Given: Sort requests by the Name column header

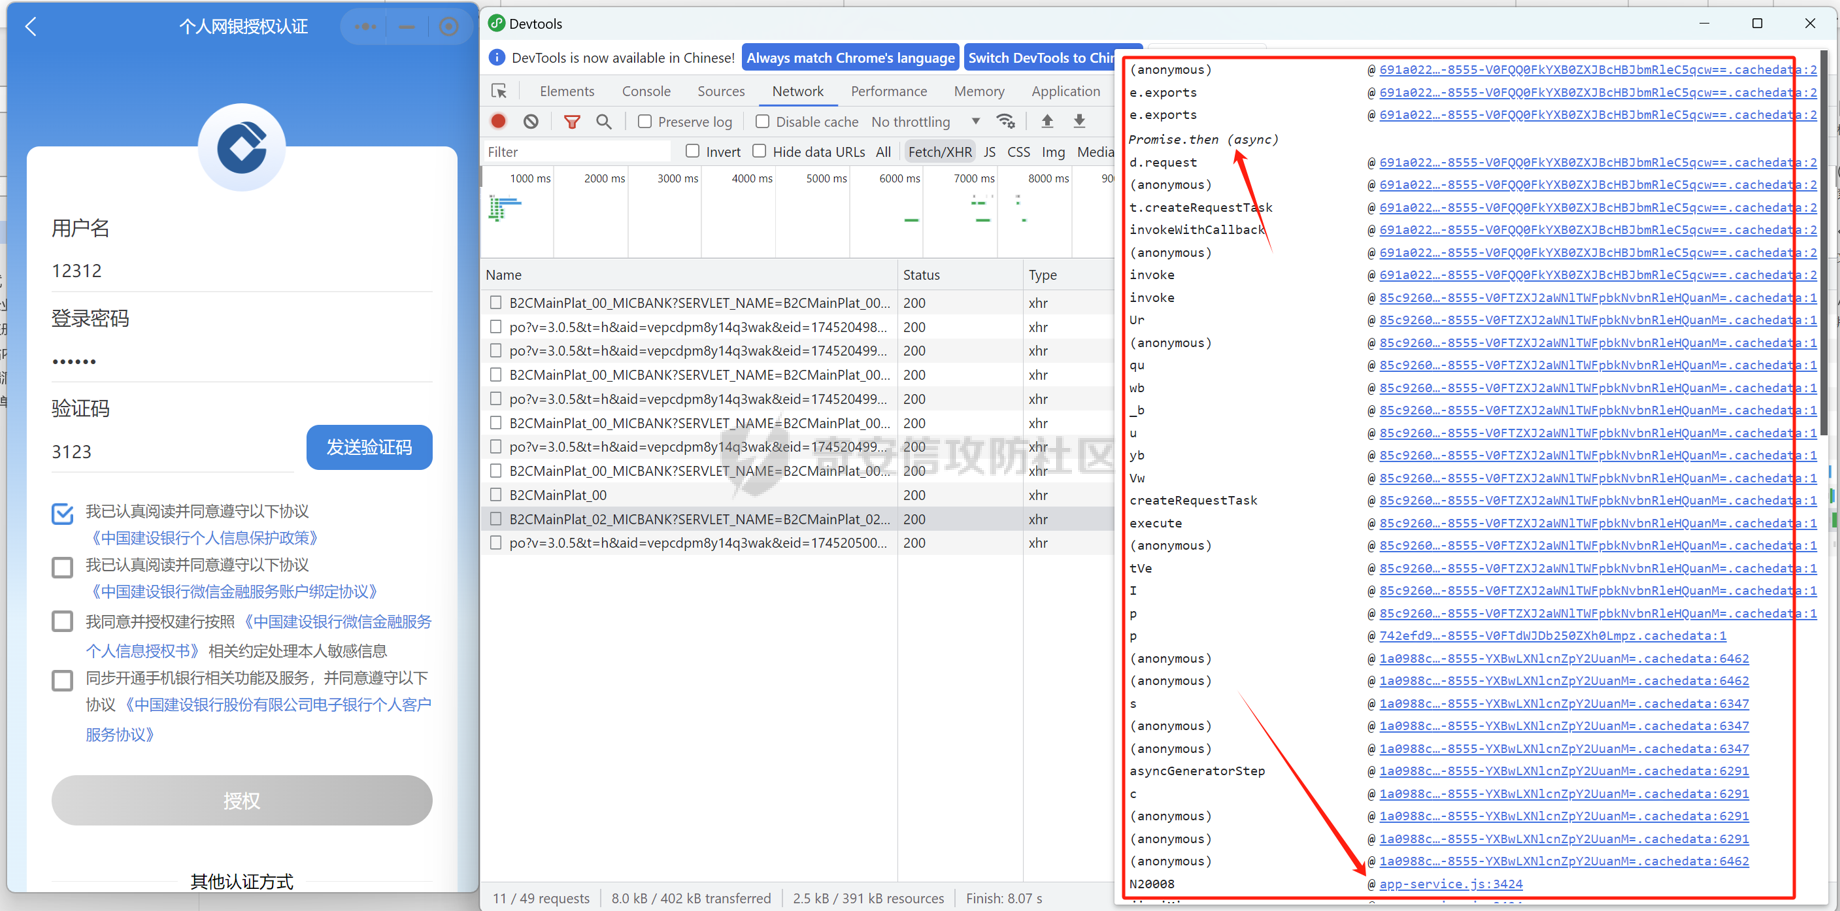Looking at the screenshot, I should pyautogui.click(x=689, y=275).
